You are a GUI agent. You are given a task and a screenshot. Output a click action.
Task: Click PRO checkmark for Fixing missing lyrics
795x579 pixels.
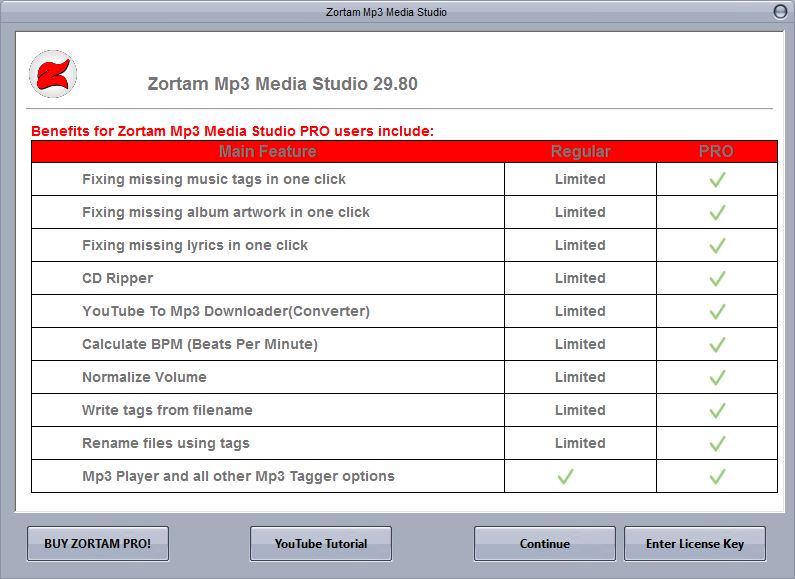[x=717, y=245]
